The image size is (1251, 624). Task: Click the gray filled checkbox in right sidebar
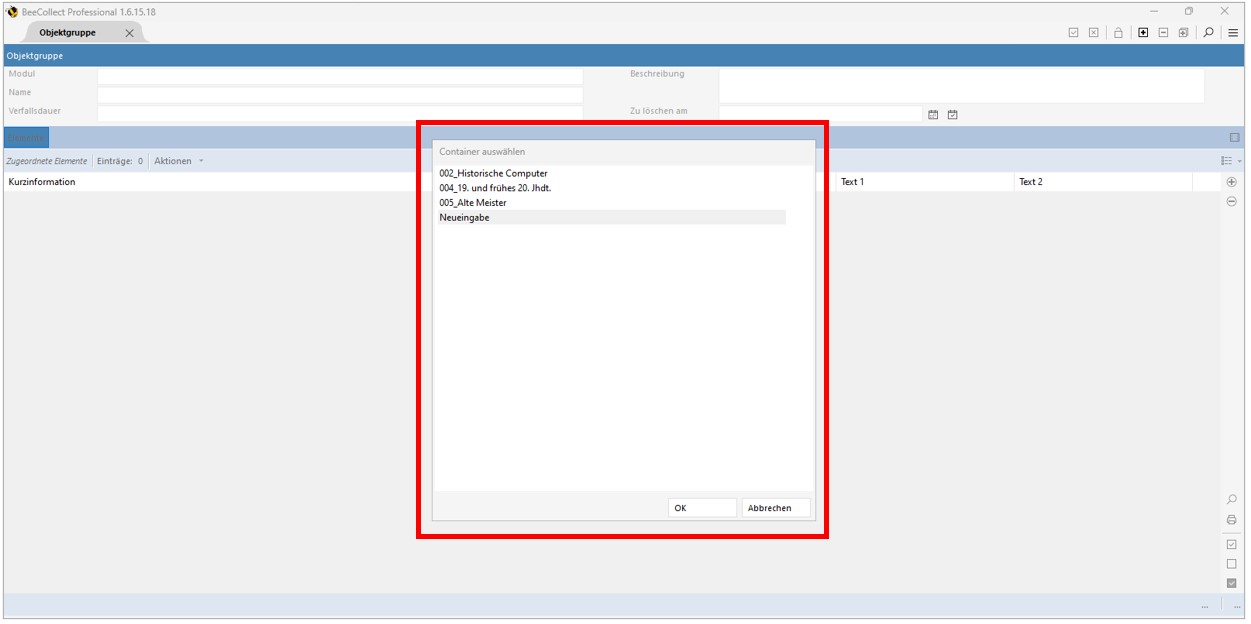coord(1231,583)
